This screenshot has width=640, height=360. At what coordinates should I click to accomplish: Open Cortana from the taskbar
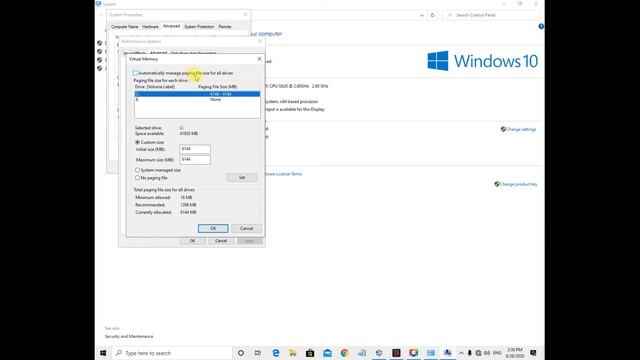click(241, 353)
